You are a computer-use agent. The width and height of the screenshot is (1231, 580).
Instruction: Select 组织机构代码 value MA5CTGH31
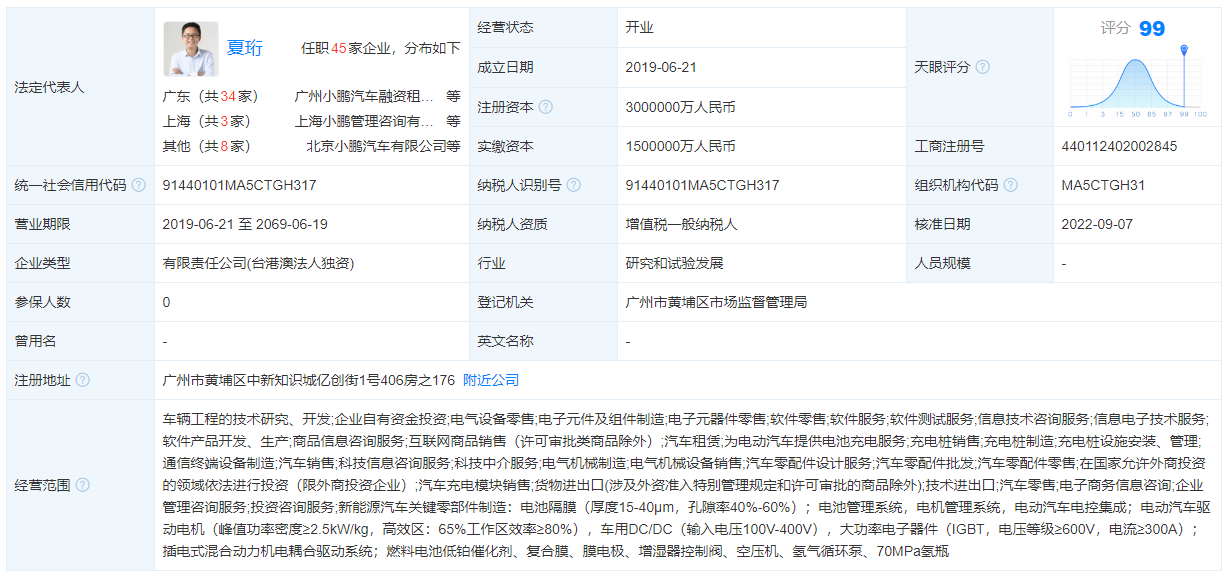[x=1103, y=185]
